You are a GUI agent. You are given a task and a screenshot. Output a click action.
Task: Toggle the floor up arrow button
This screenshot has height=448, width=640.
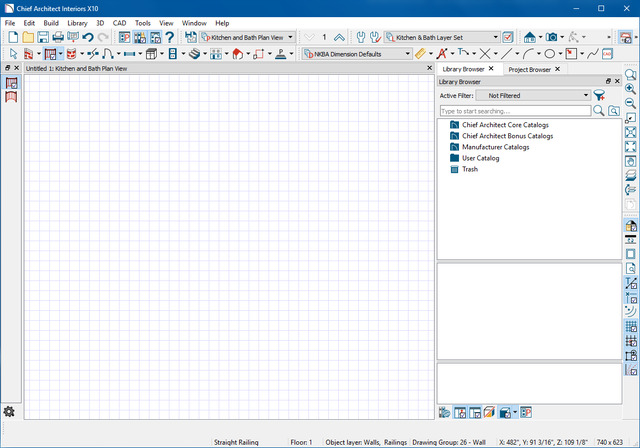coord(339,37)
